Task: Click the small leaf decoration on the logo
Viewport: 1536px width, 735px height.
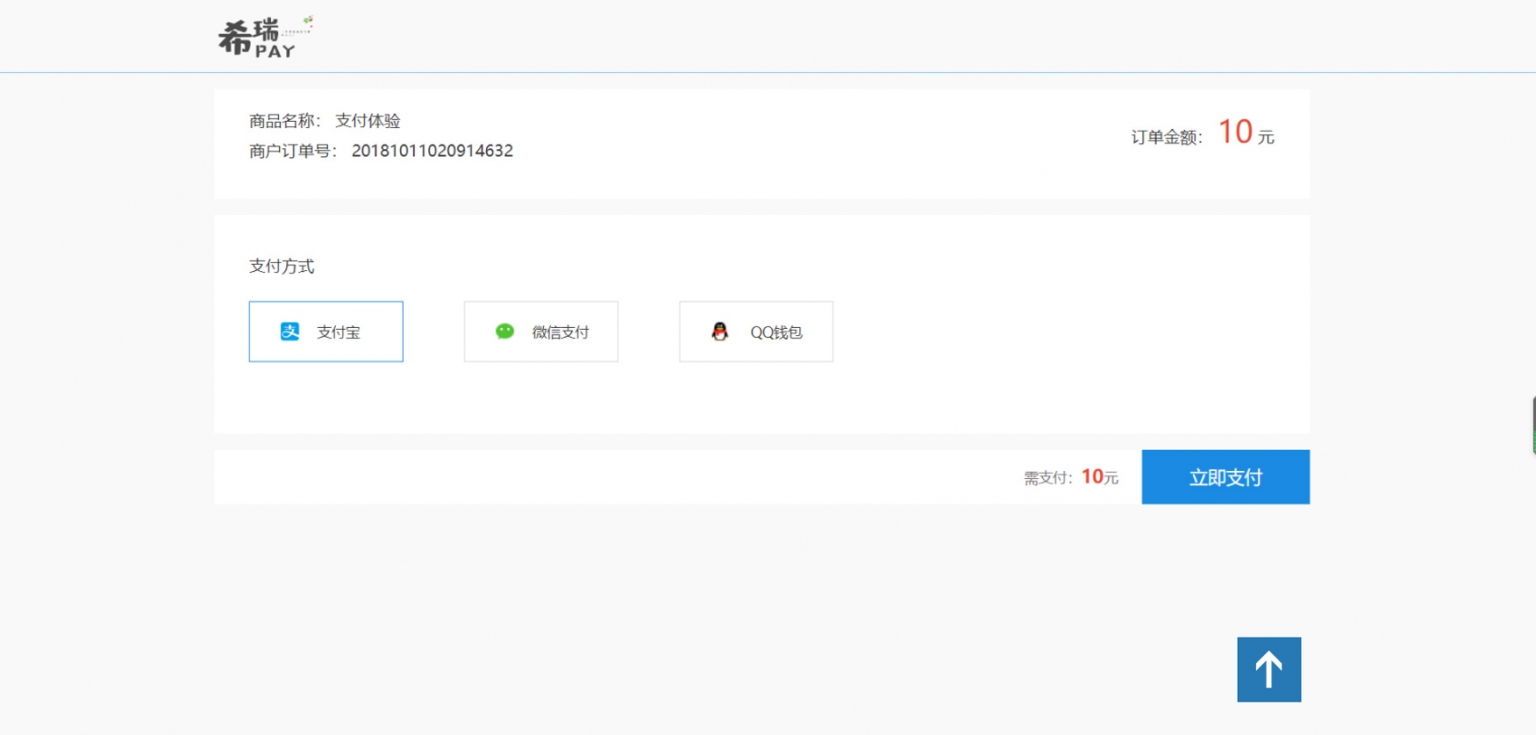Action: [309, 19]
